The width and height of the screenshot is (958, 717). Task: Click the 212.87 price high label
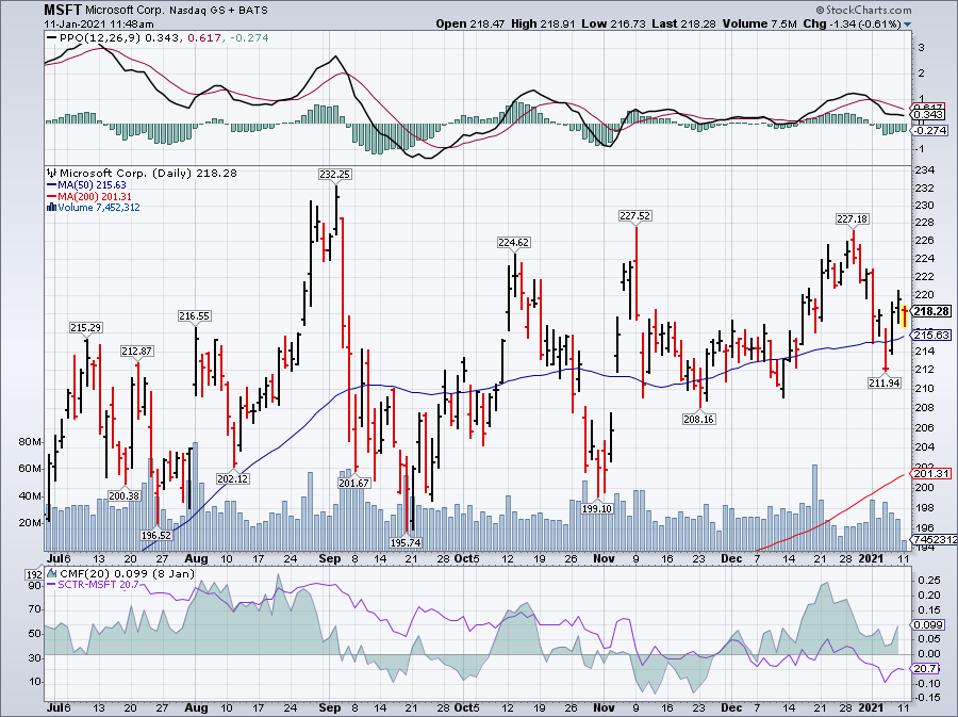point(137,351)
